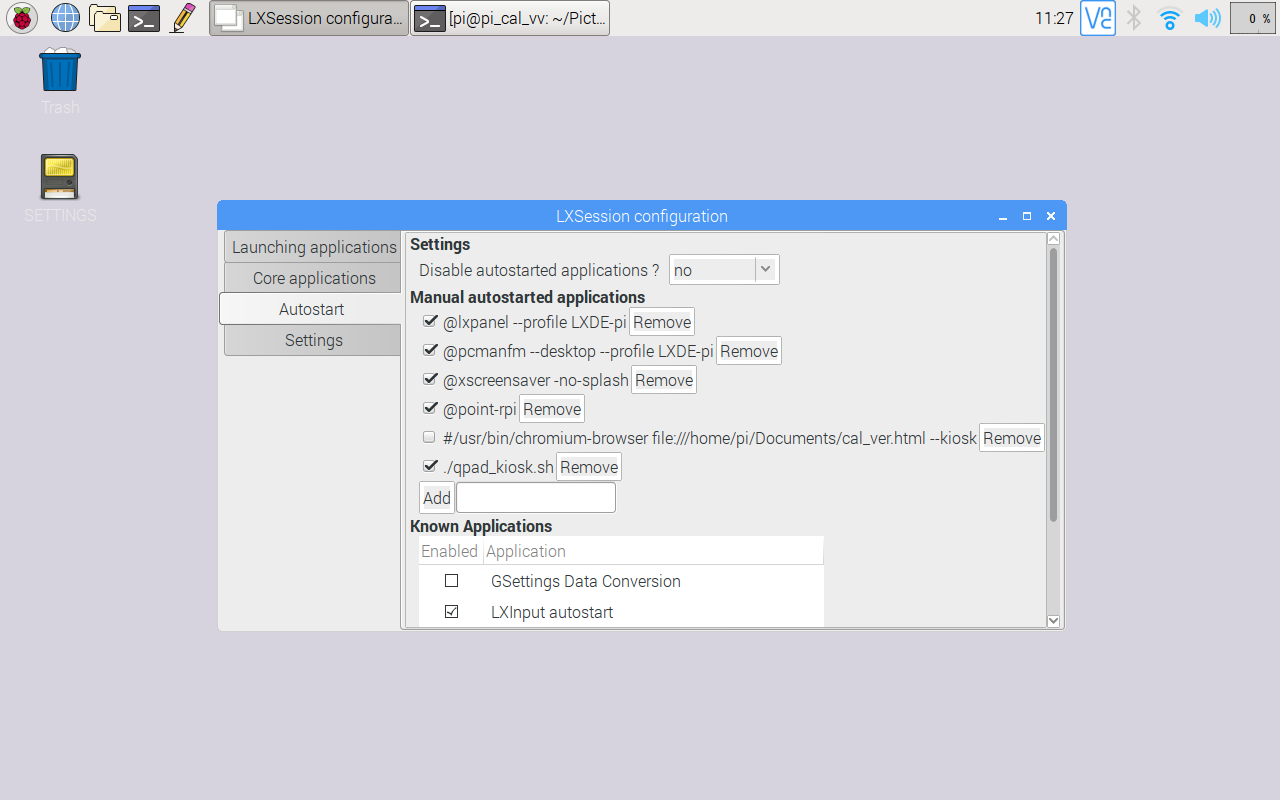
Task: Open the Launching applications section
Action: [312, 247]
